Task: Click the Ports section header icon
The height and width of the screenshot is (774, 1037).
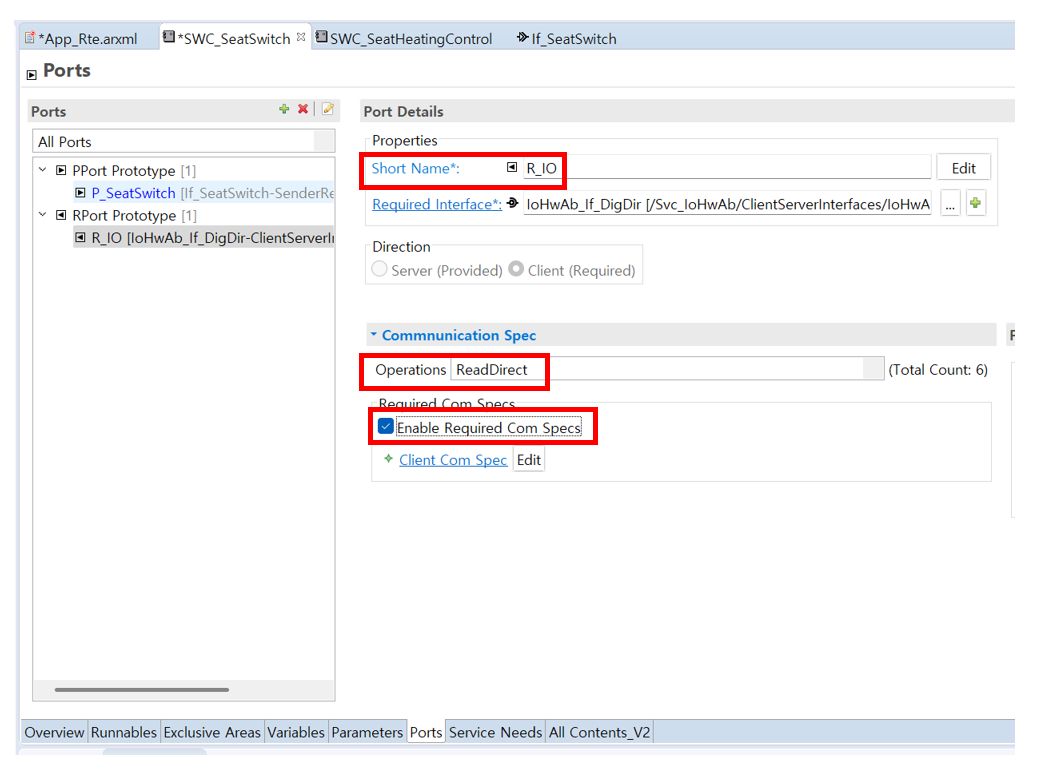Action: tap(31, 75)
